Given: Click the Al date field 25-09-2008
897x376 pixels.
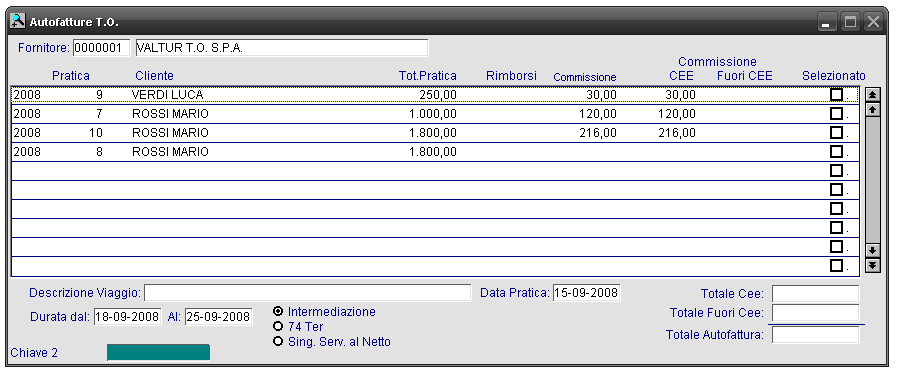Looking at the screenshot, I should coord(218,316).
